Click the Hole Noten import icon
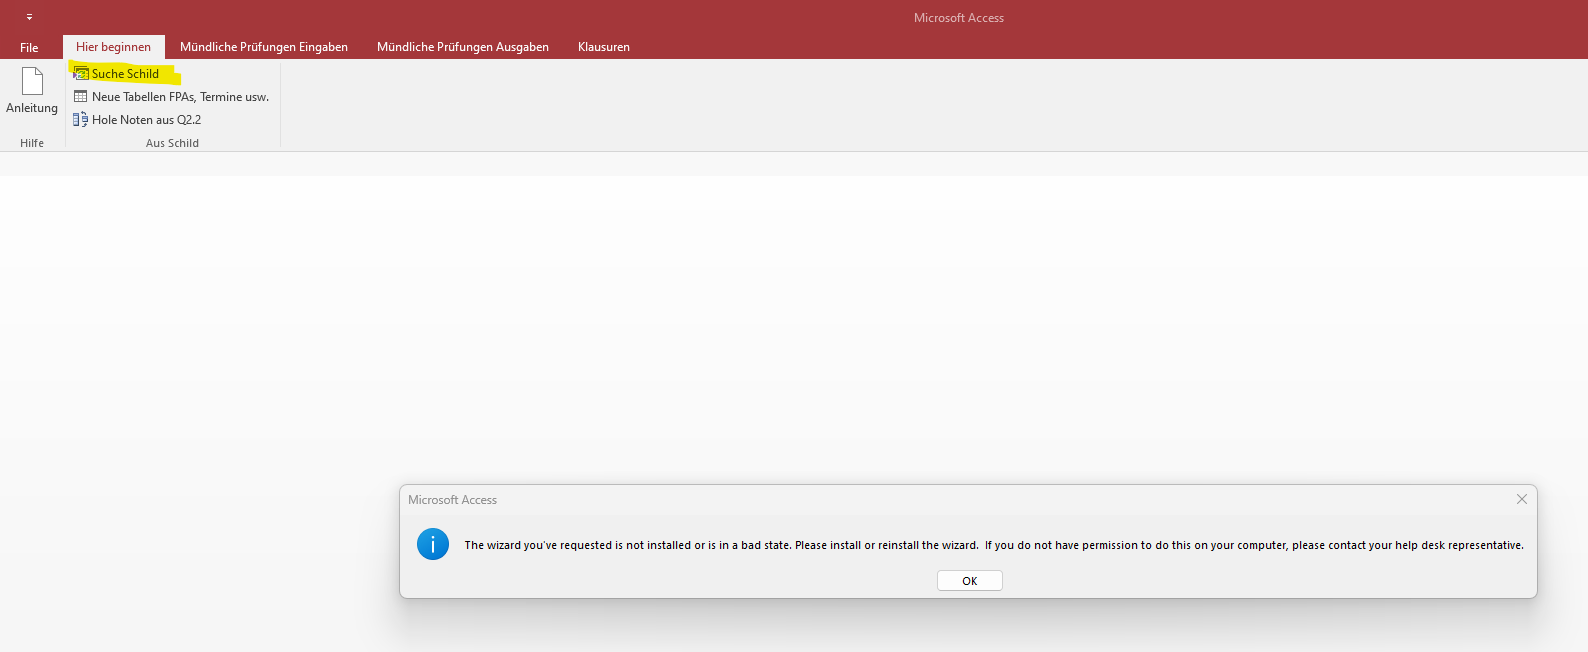 (81, 120)
